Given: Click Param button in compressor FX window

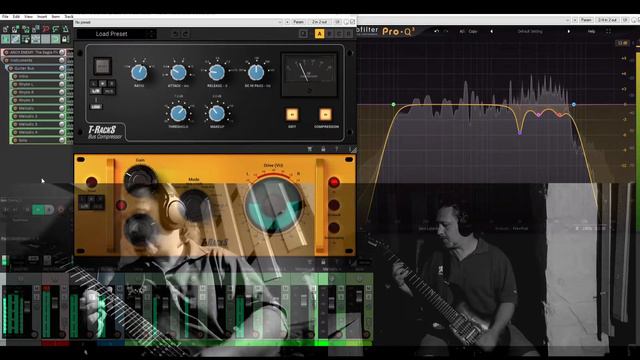Looking at the screenshot, I should pos(298,22).
